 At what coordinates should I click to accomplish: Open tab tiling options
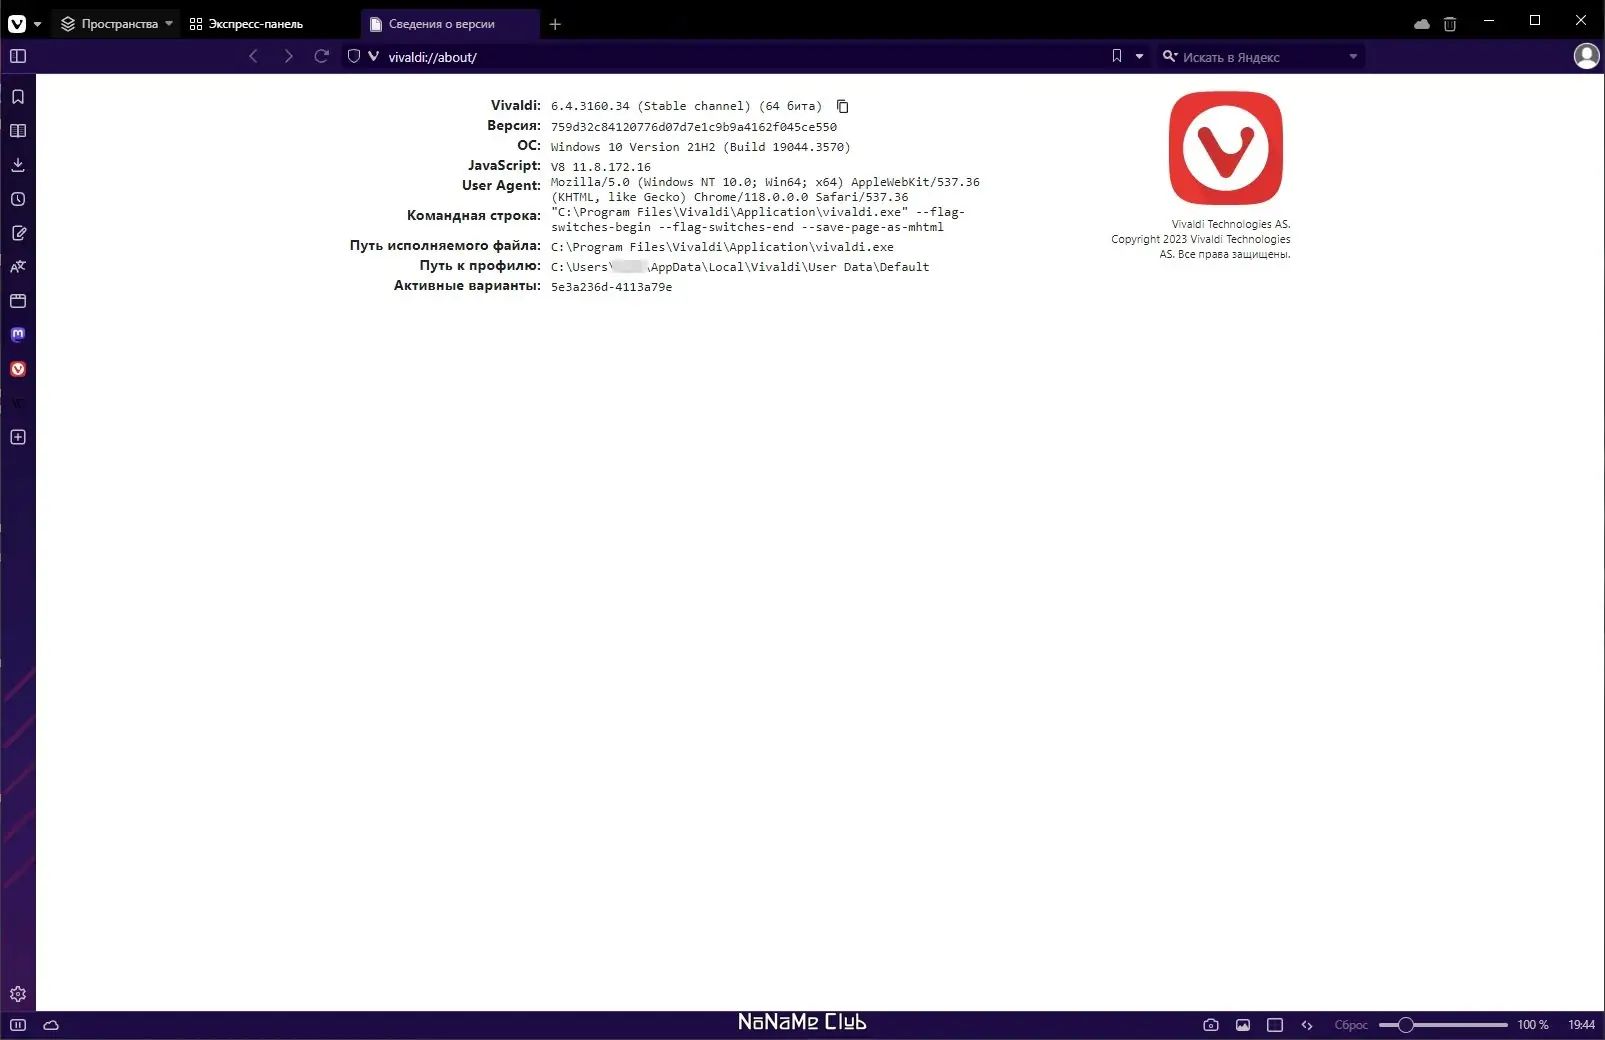pos(1275,1025)
